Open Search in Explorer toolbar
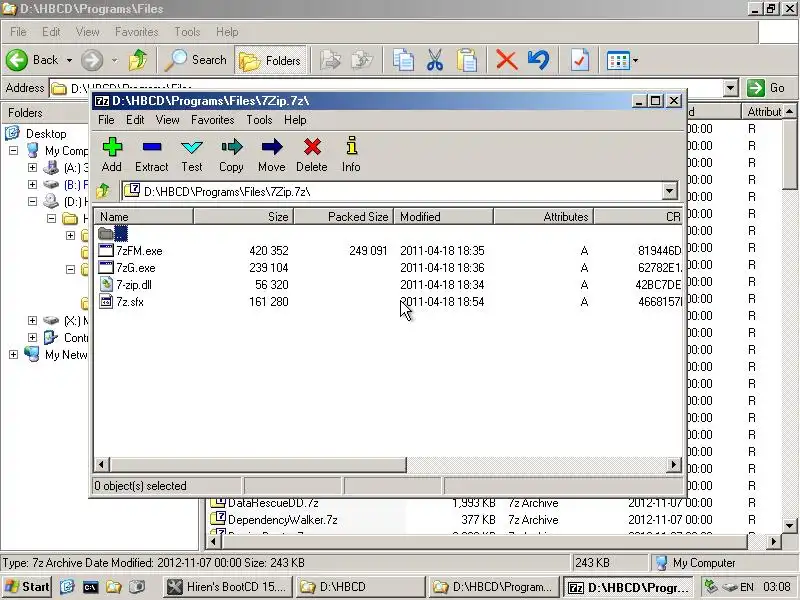Screen dimensions: 800x600 point(196,60)
